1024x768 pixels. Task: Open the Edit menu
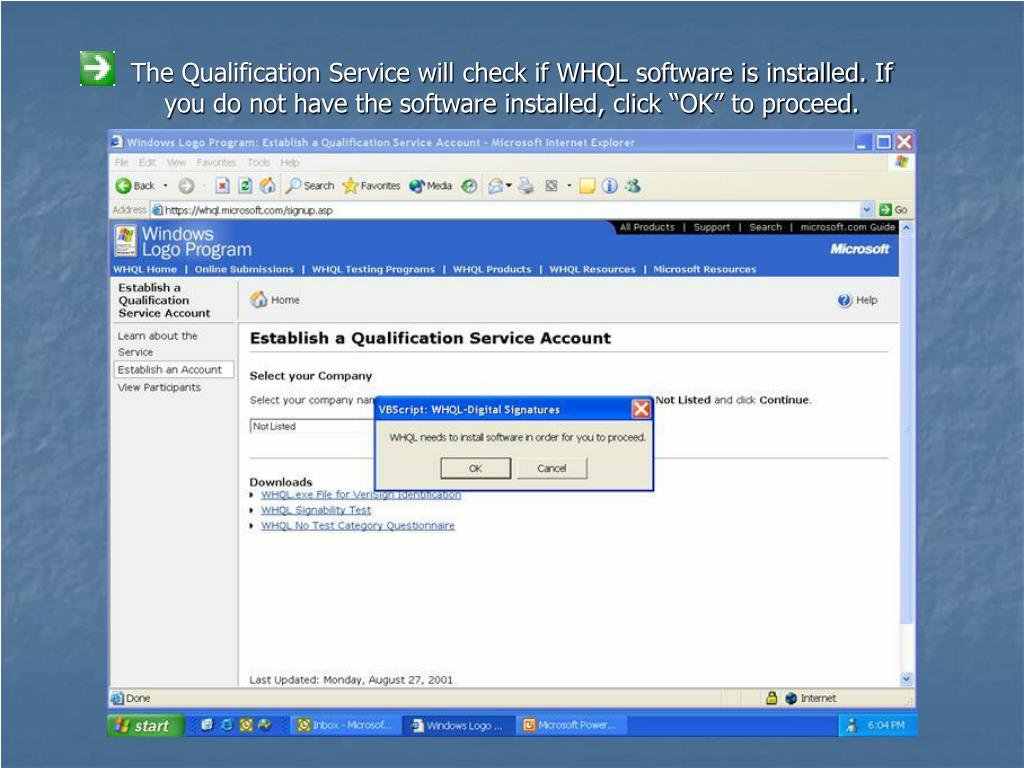[147, 163]
